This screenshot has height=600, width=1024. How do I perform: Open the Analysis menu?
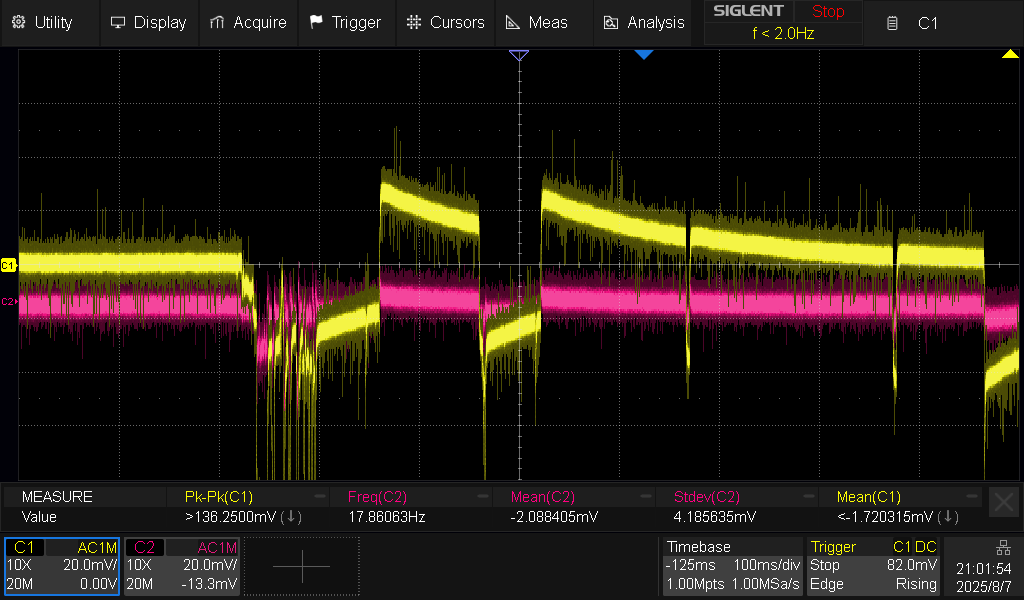(x=644, y=22)
